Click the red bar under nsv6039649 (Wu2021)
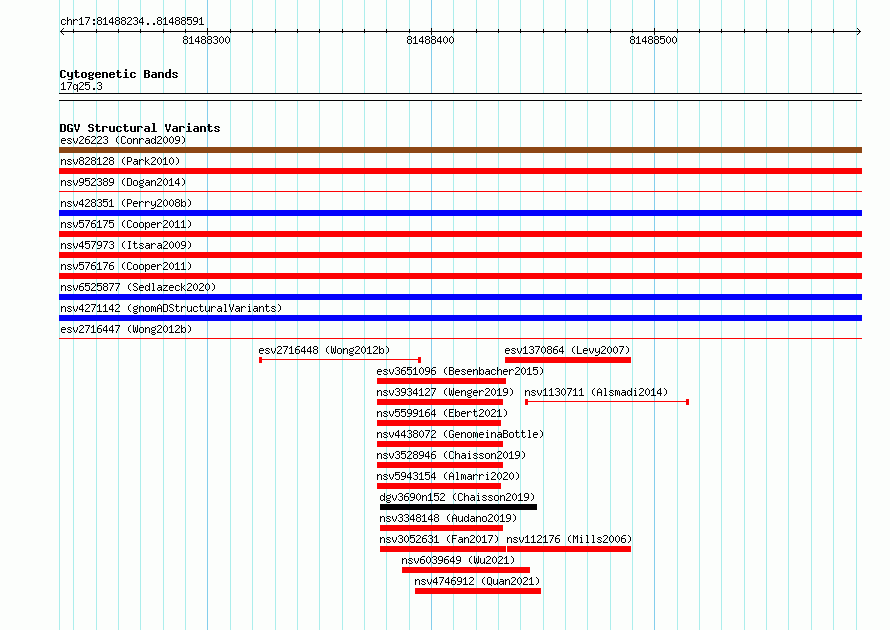The height and width of the screenshot is (630, 890). point(466,570)
